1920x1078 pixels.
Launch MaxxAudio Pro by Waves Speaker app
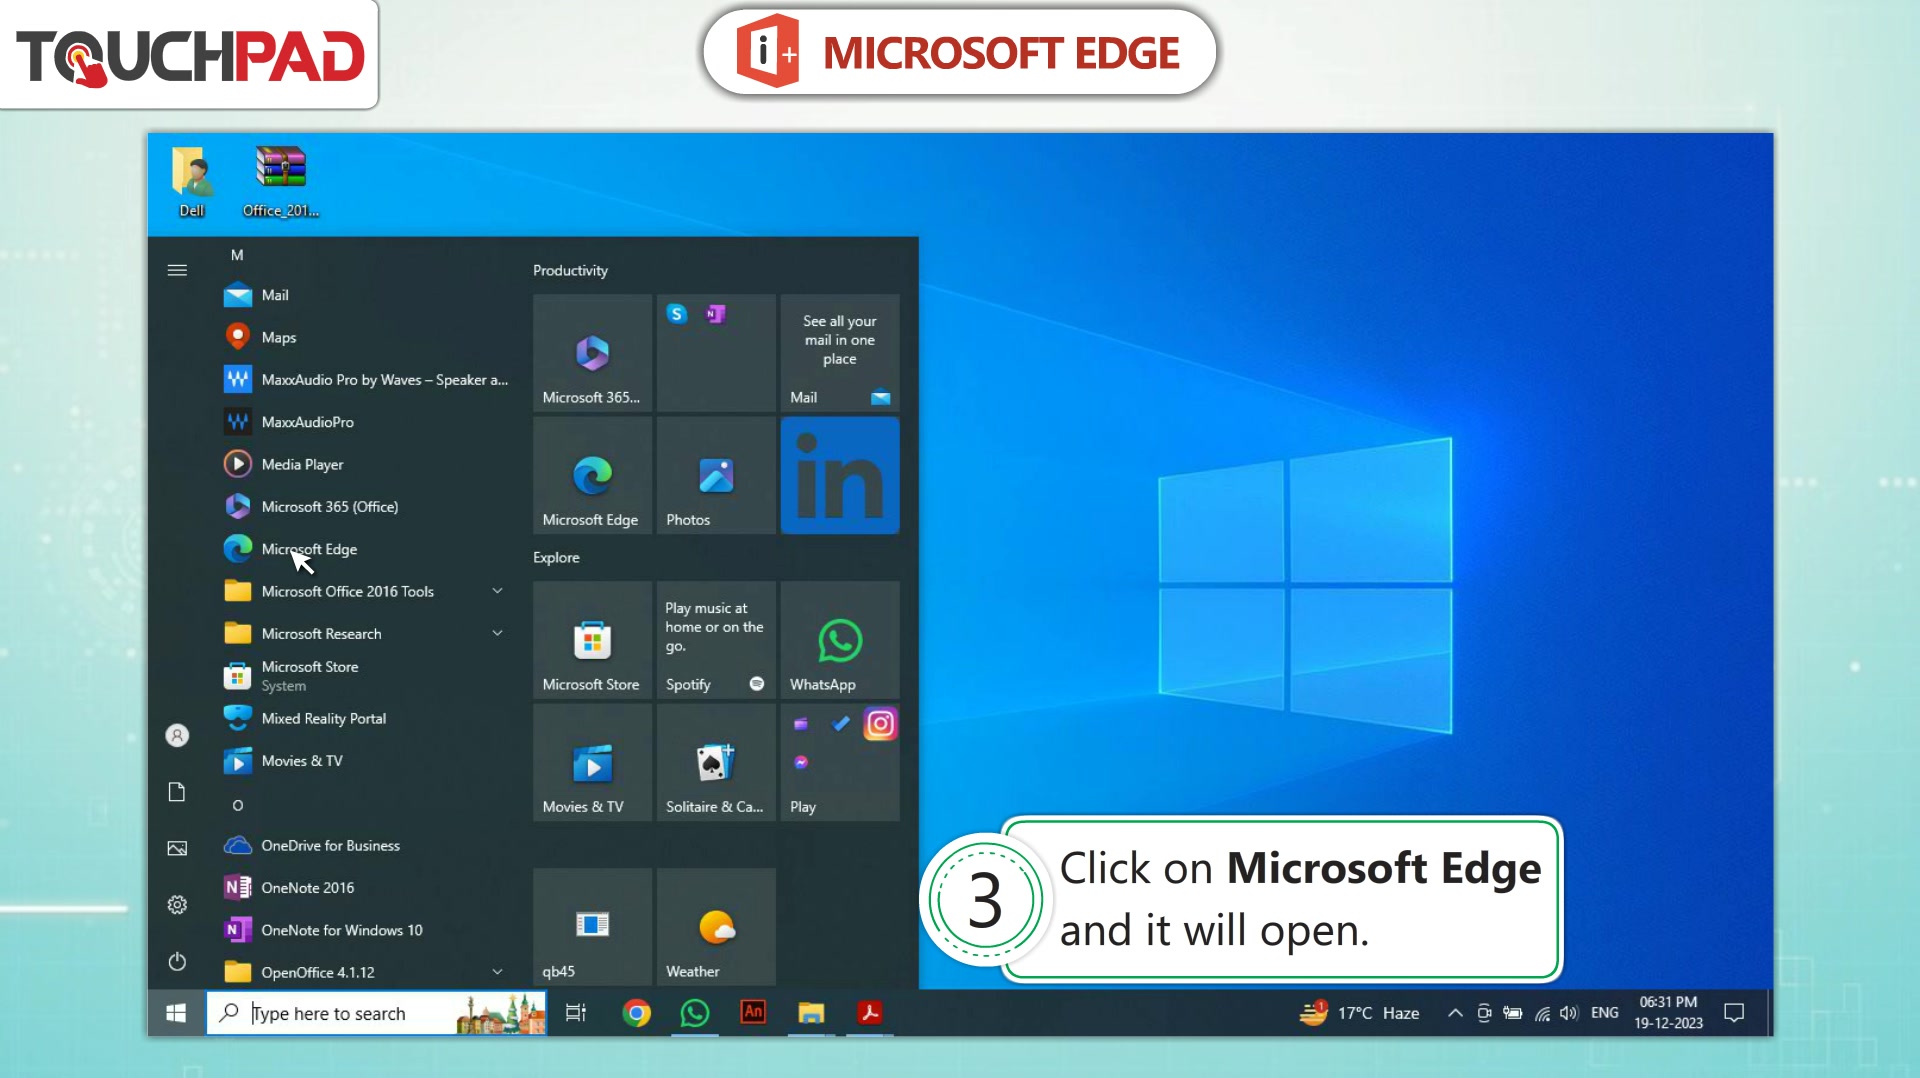coord(366,380)
